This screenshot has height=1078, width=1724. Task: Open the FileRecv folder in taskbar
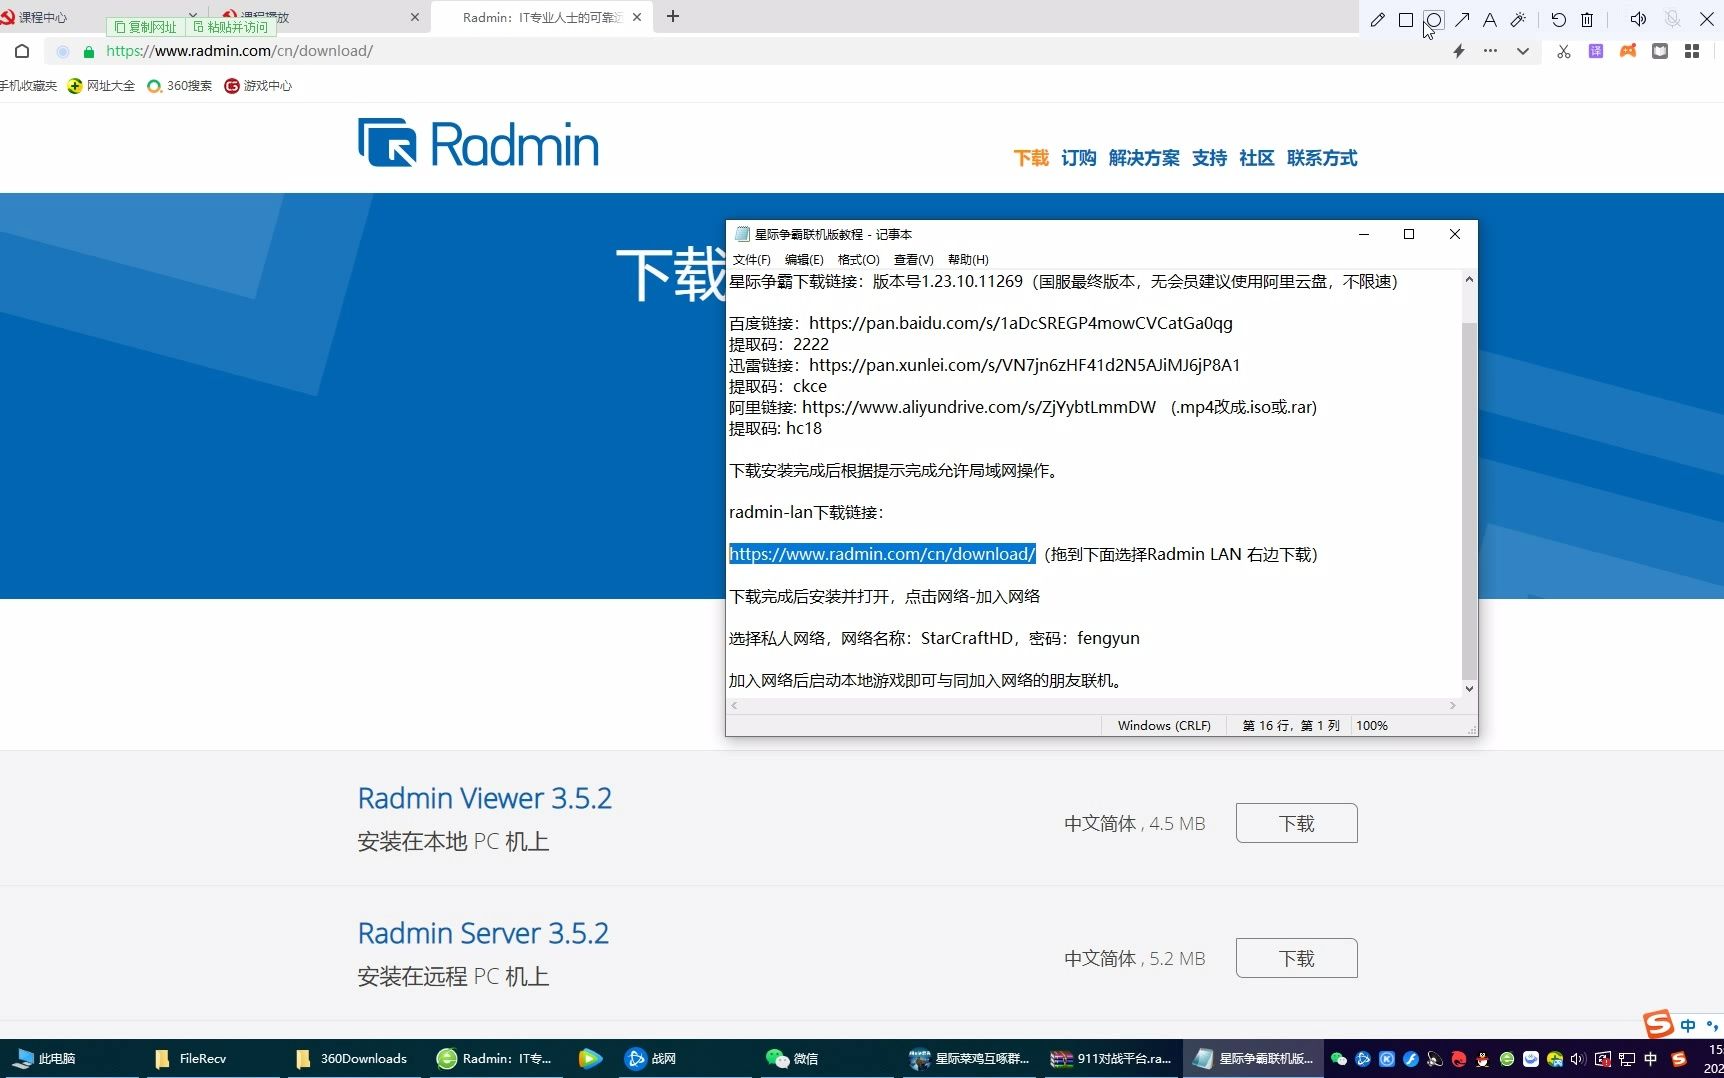click(x=190, y=1059)
